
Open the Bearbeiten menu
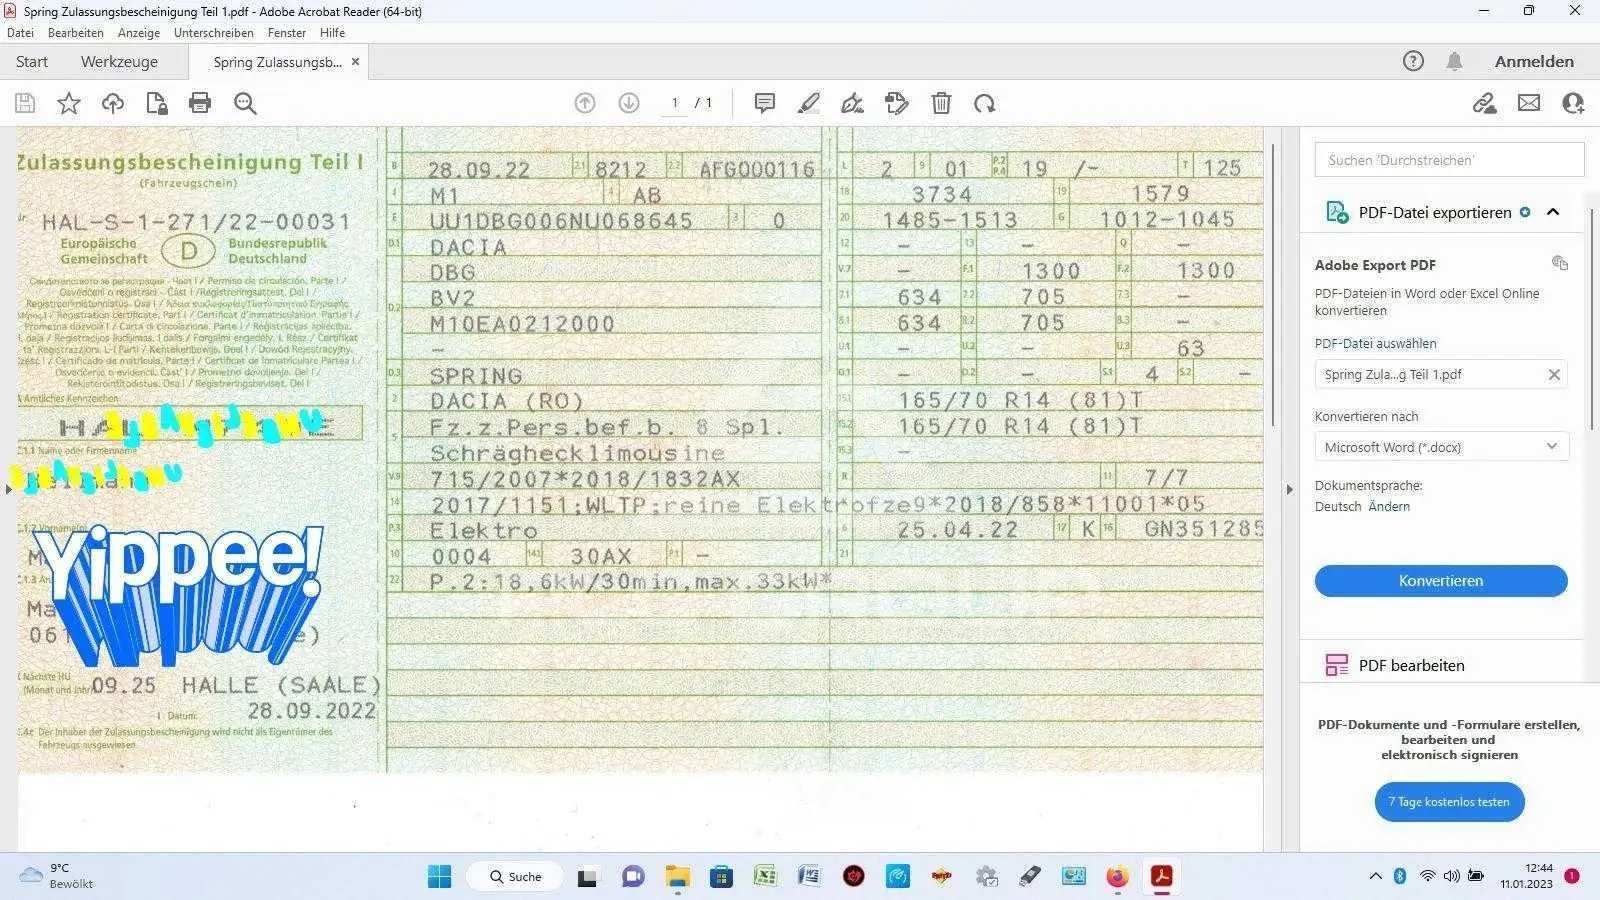point(76,33)
